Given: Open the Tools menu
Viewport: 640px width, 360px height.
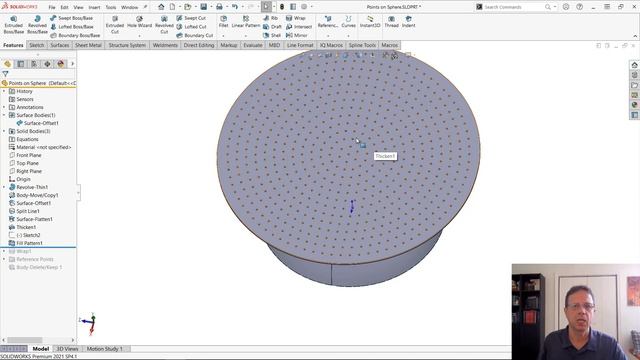Looking at the screenshot, I should coord(111,7).
